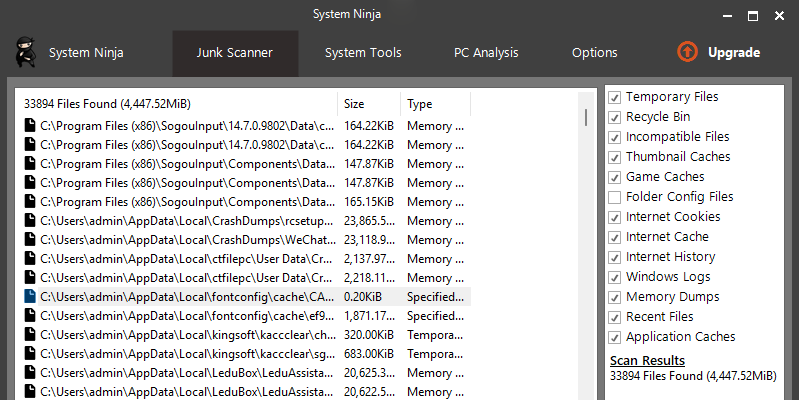Click '33894 Files Found (4,447.52MiB)' under Scan Results
799x400 pixels.
693,376
